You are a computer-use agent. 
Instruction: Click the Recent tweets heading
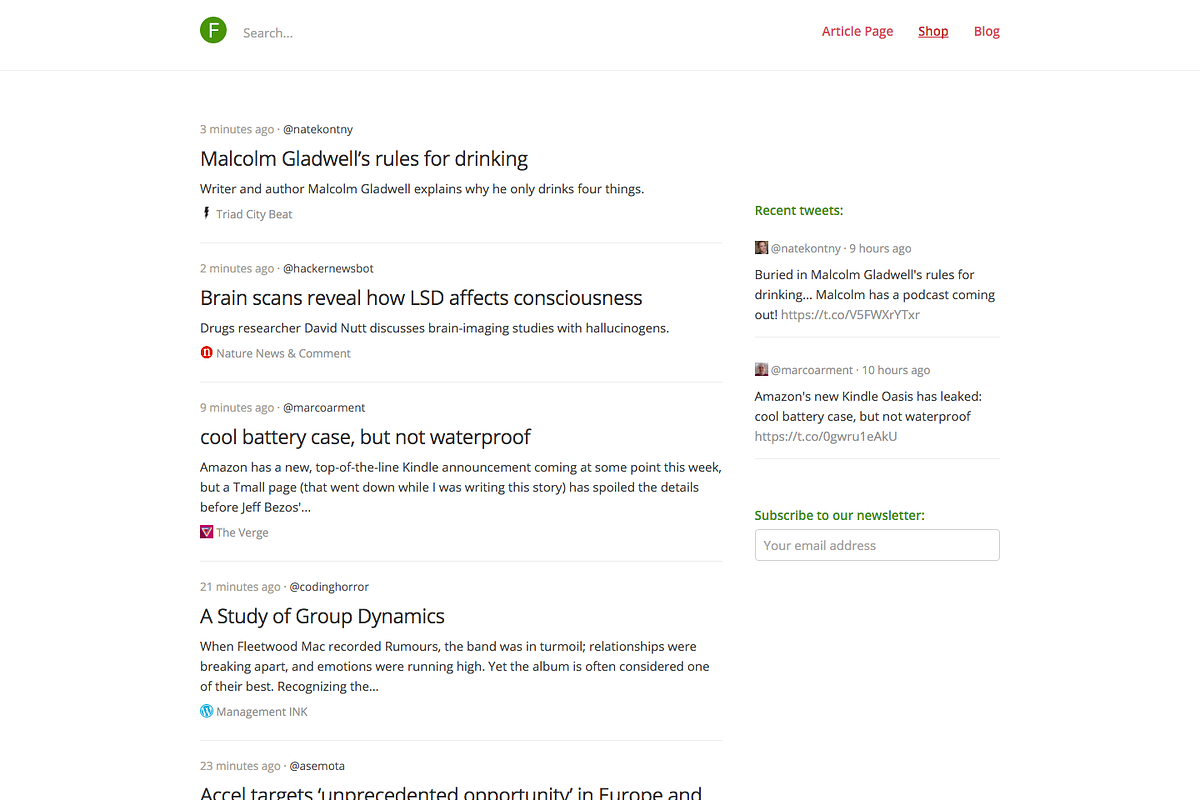pyautogui.click(x=799, y=210)
